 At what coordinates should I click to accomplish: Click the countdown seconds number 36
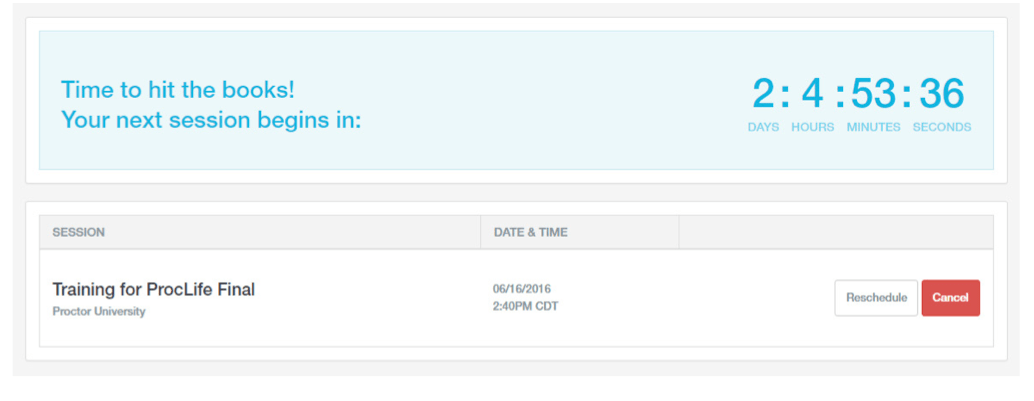[x=942, y=94]
